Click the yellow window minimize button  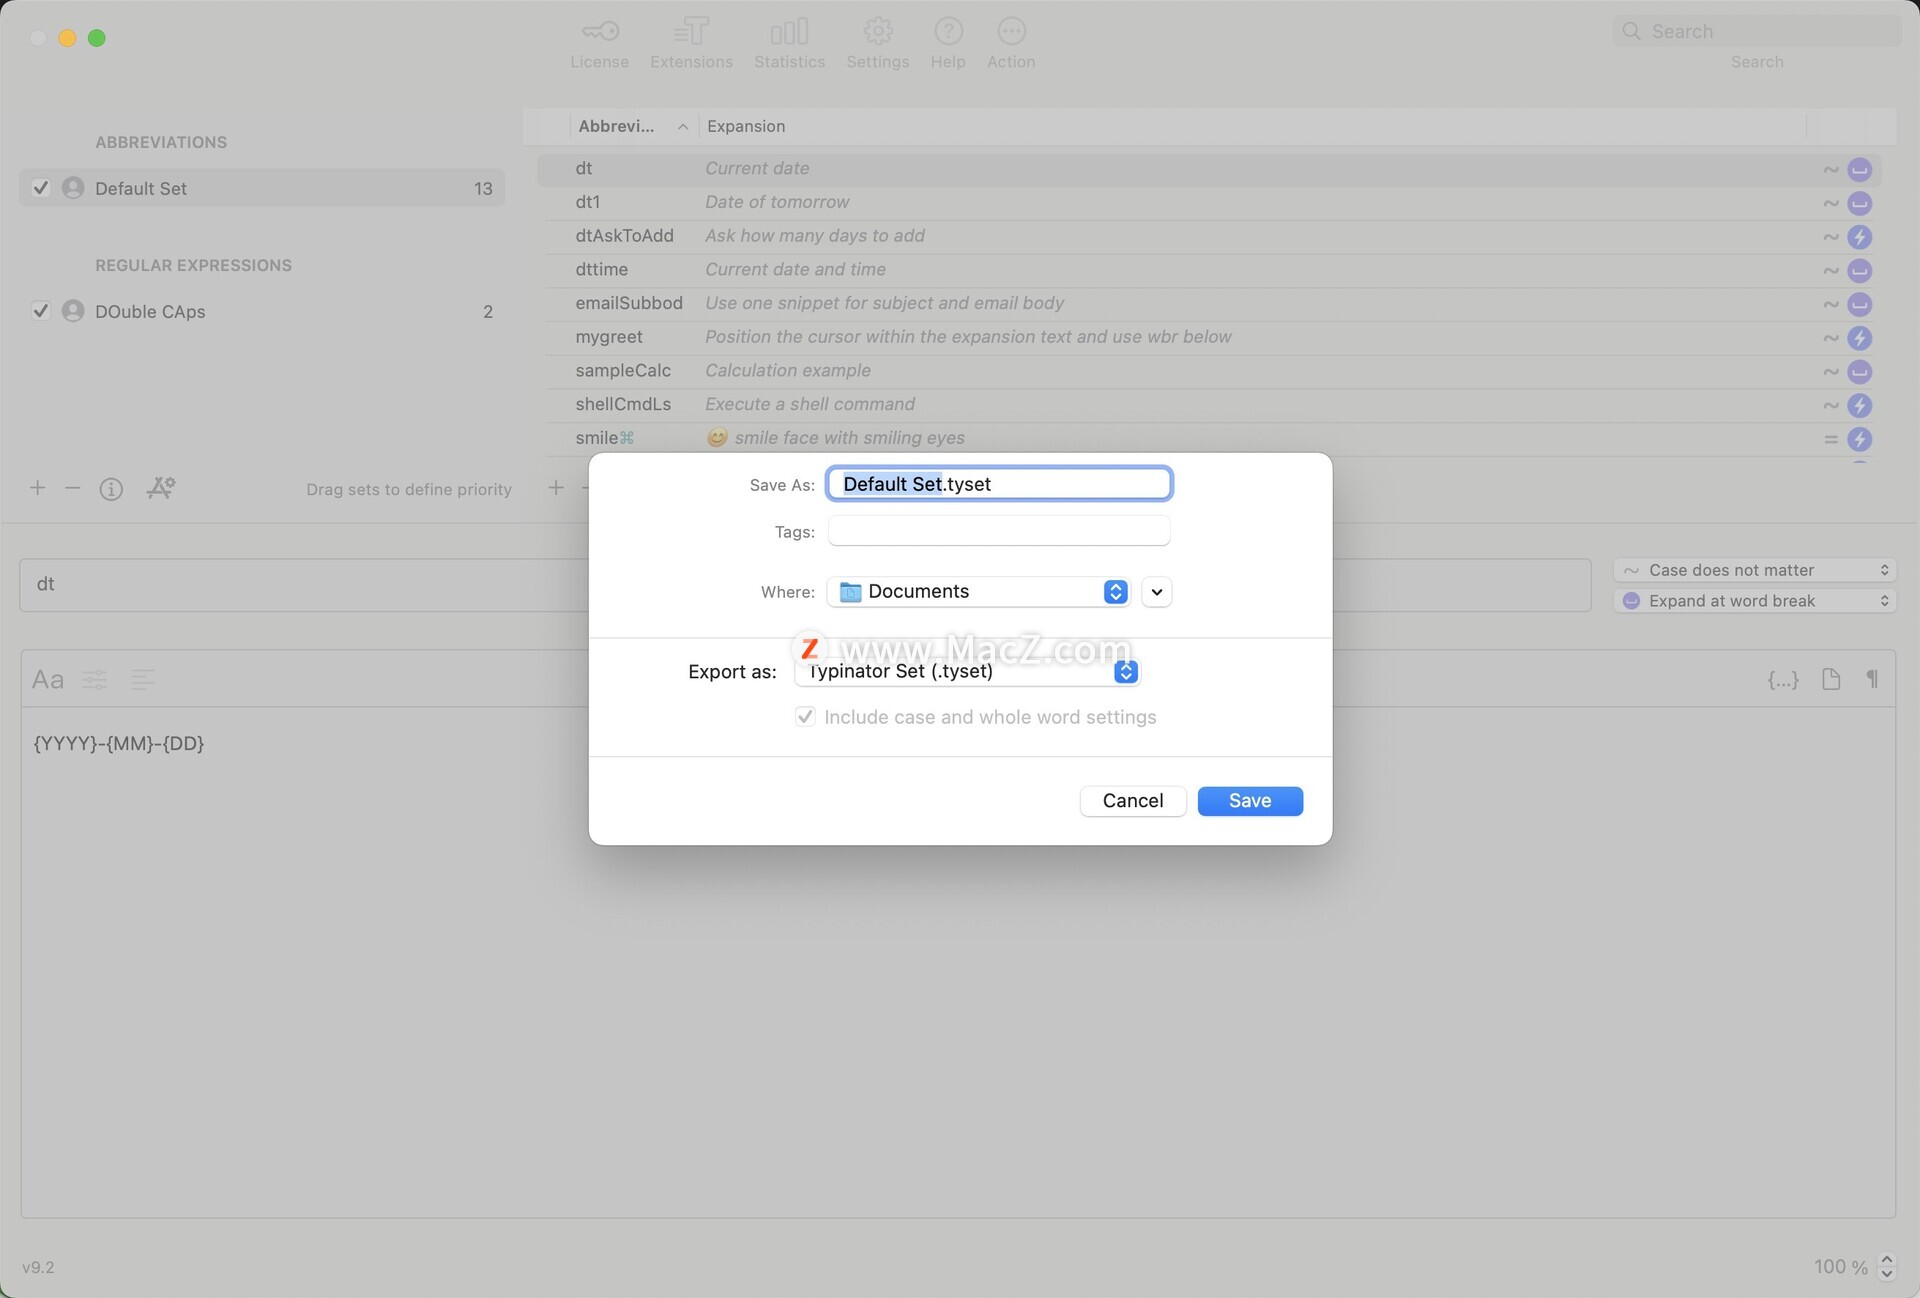[x=67, y=38]
